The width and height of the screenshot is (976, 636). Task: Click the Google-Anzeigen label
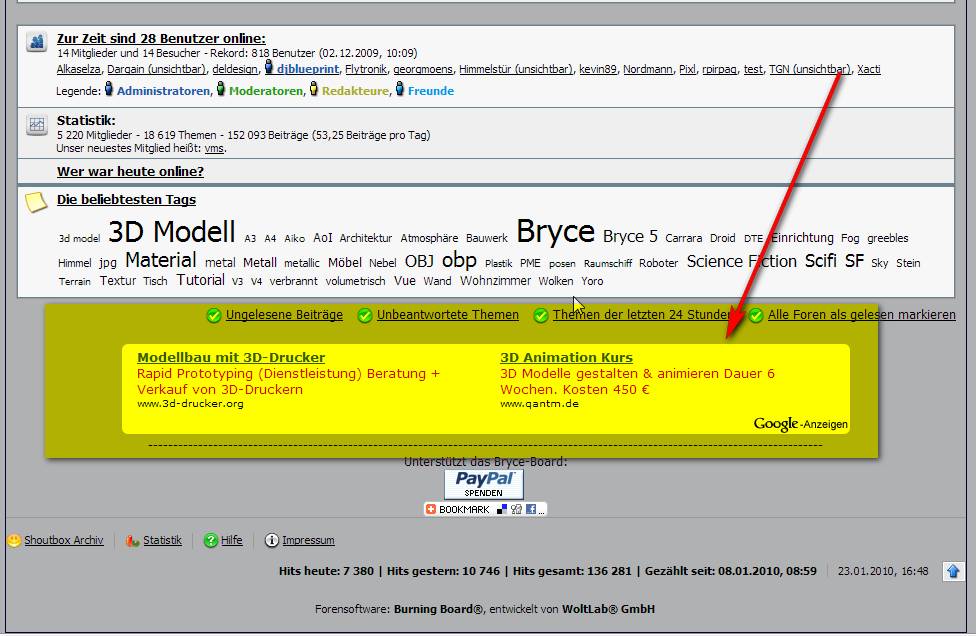pyautogui.click(x=800, y=424)
